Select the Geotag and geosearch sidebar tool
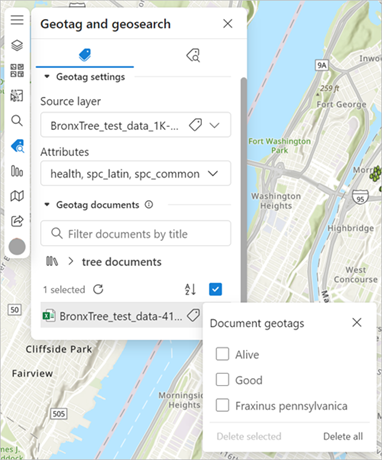Image resolution: width=382 pixels, height=460 pixels. tap(17, 146)
